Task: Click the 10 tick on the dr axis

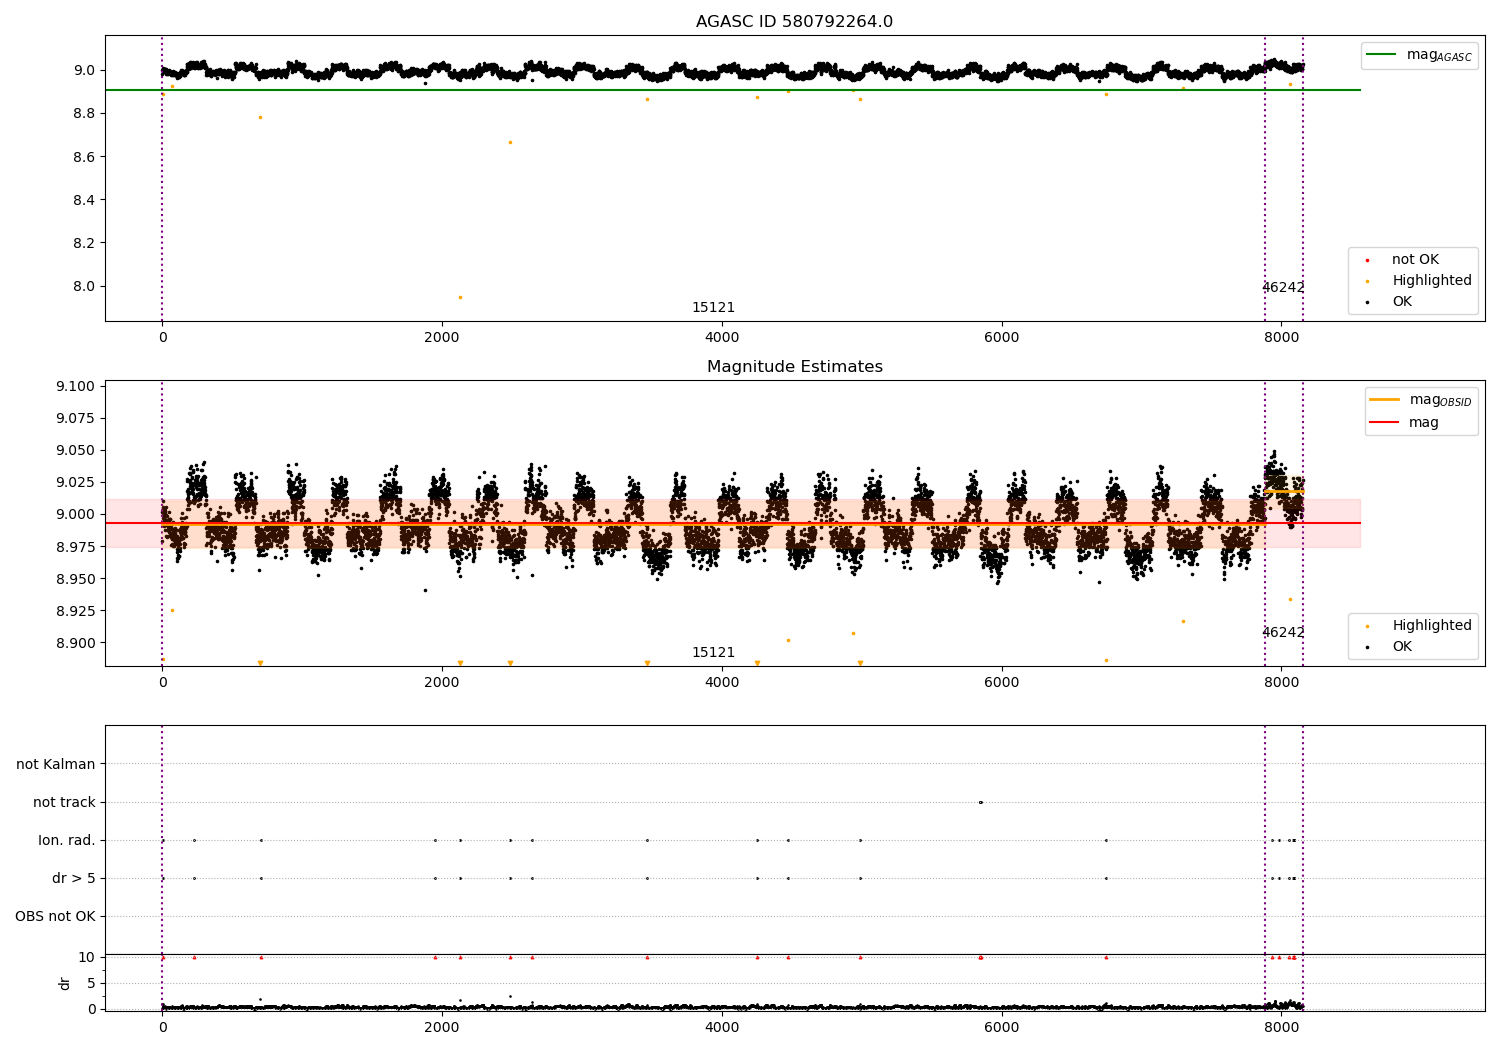Action: (x=87, y=957)
